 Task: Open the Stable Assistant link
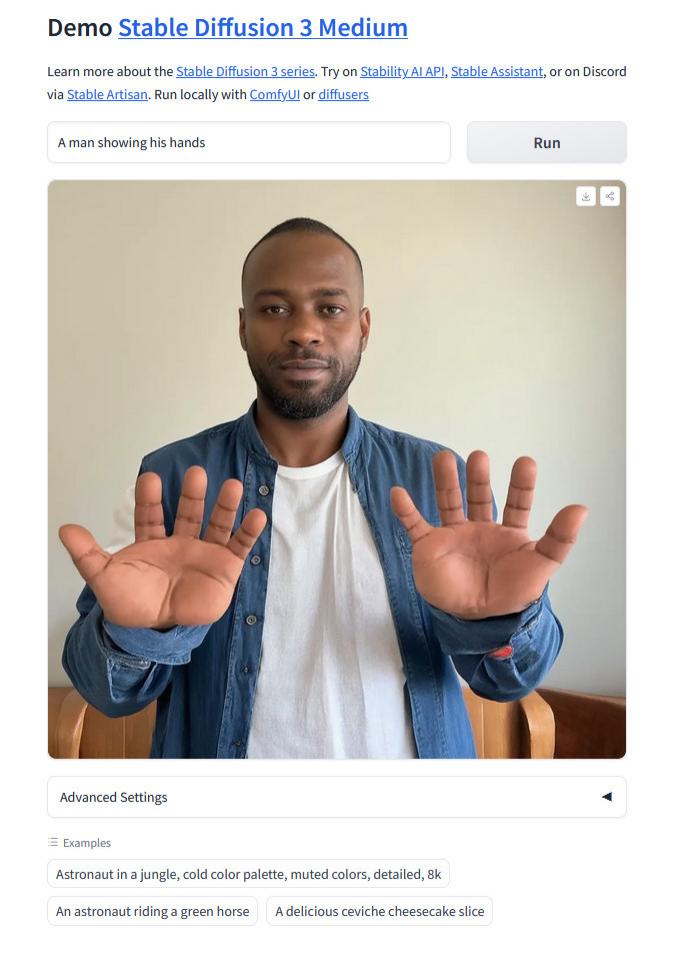(497, 72)
